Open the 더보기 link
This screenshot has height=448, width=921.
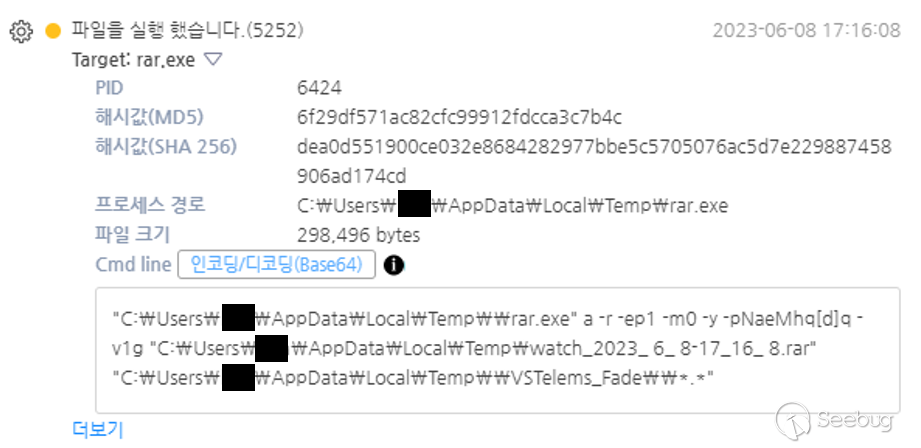click(x=98, y=430)
